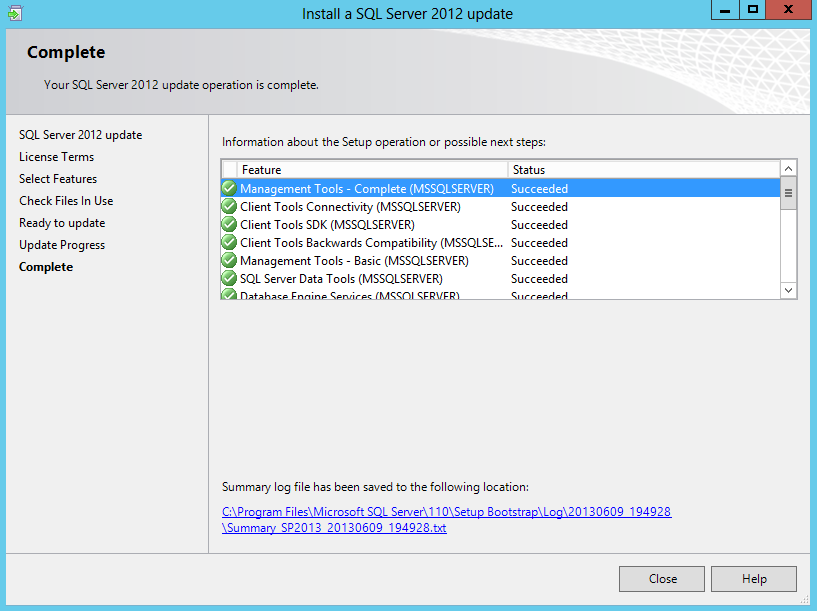This screenshot has width=817, height=611.
Task: Minimize the update installer window
Action: [725, 9]
